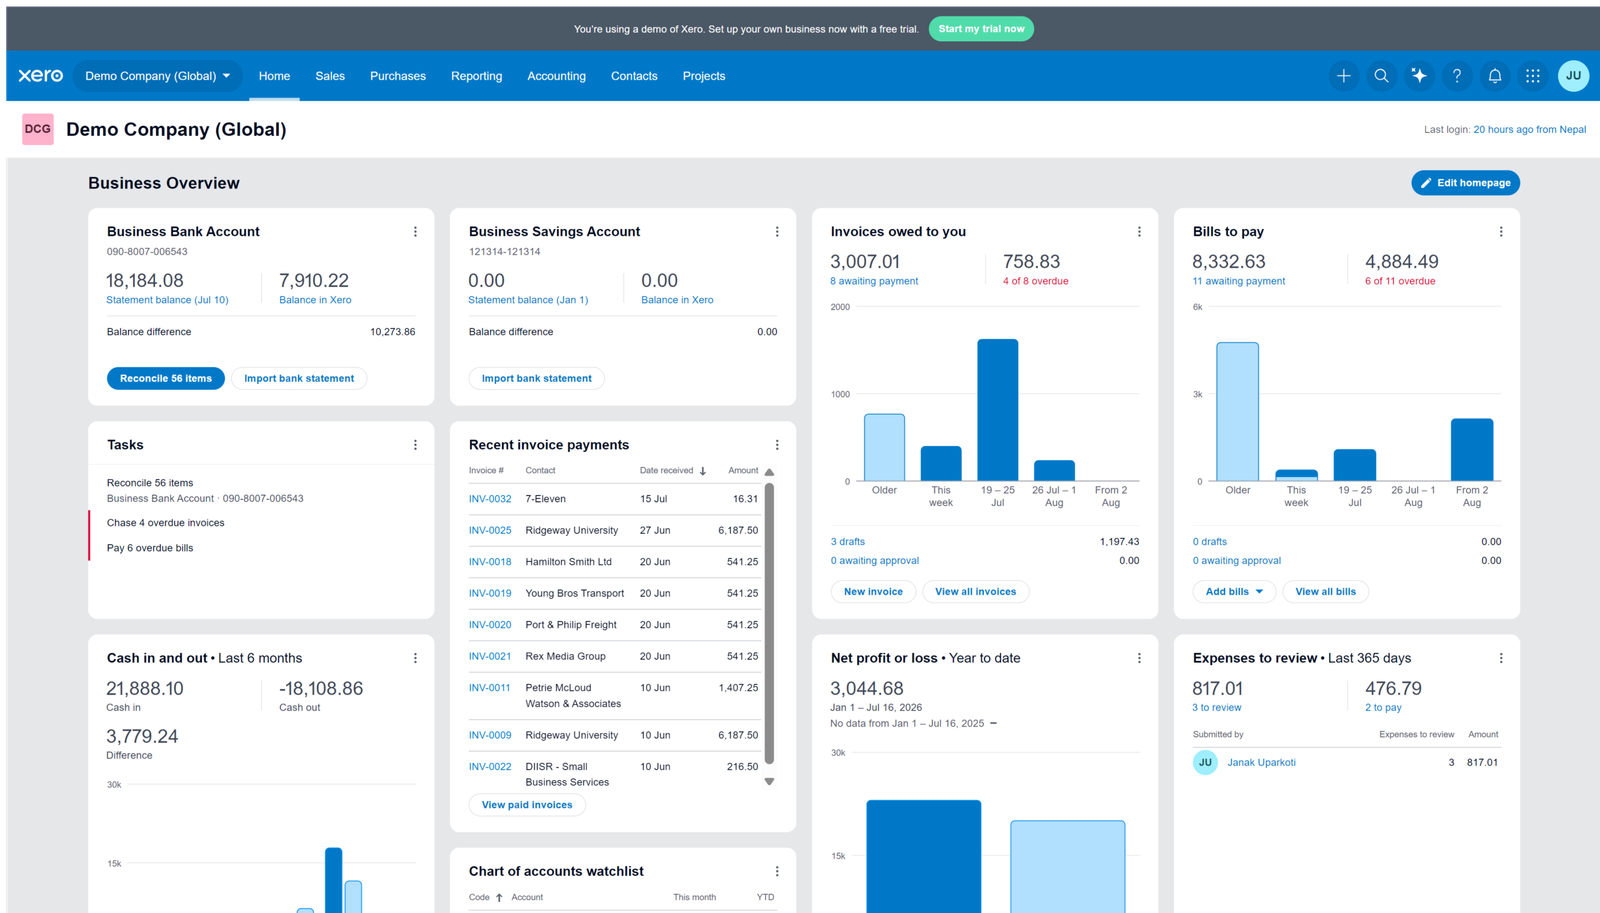Open Business Savings Account options menu
The image size is (1600, 913).
pyautogui.click(x=777, y=232)
